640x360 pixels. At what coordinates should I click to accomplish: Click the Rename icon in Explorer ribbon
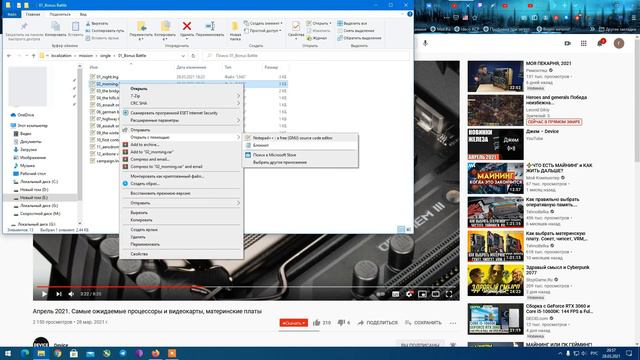coord(210,26)
